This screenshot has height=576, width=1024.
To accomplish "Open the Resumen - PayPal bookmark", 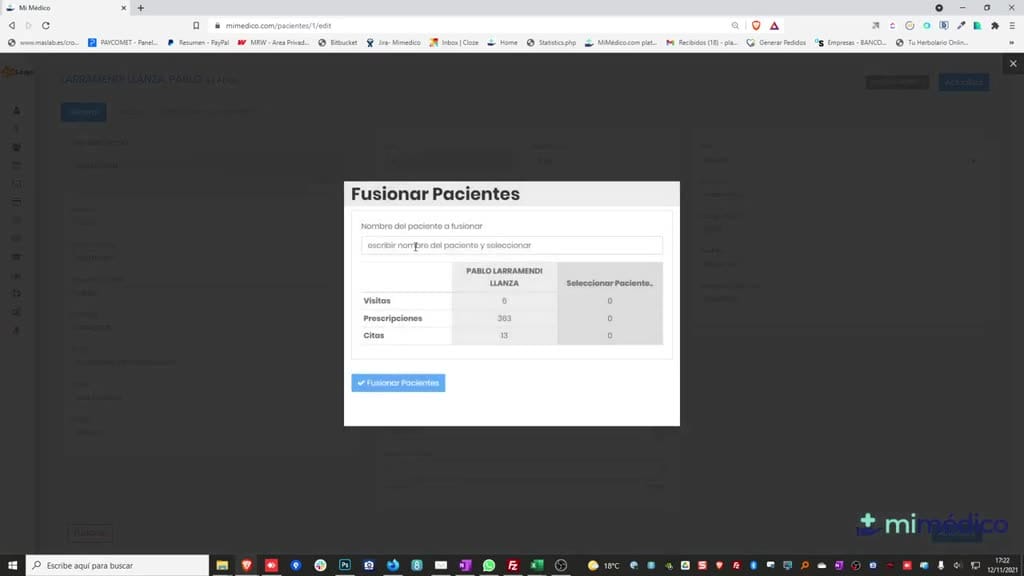I will click(198, 42).
